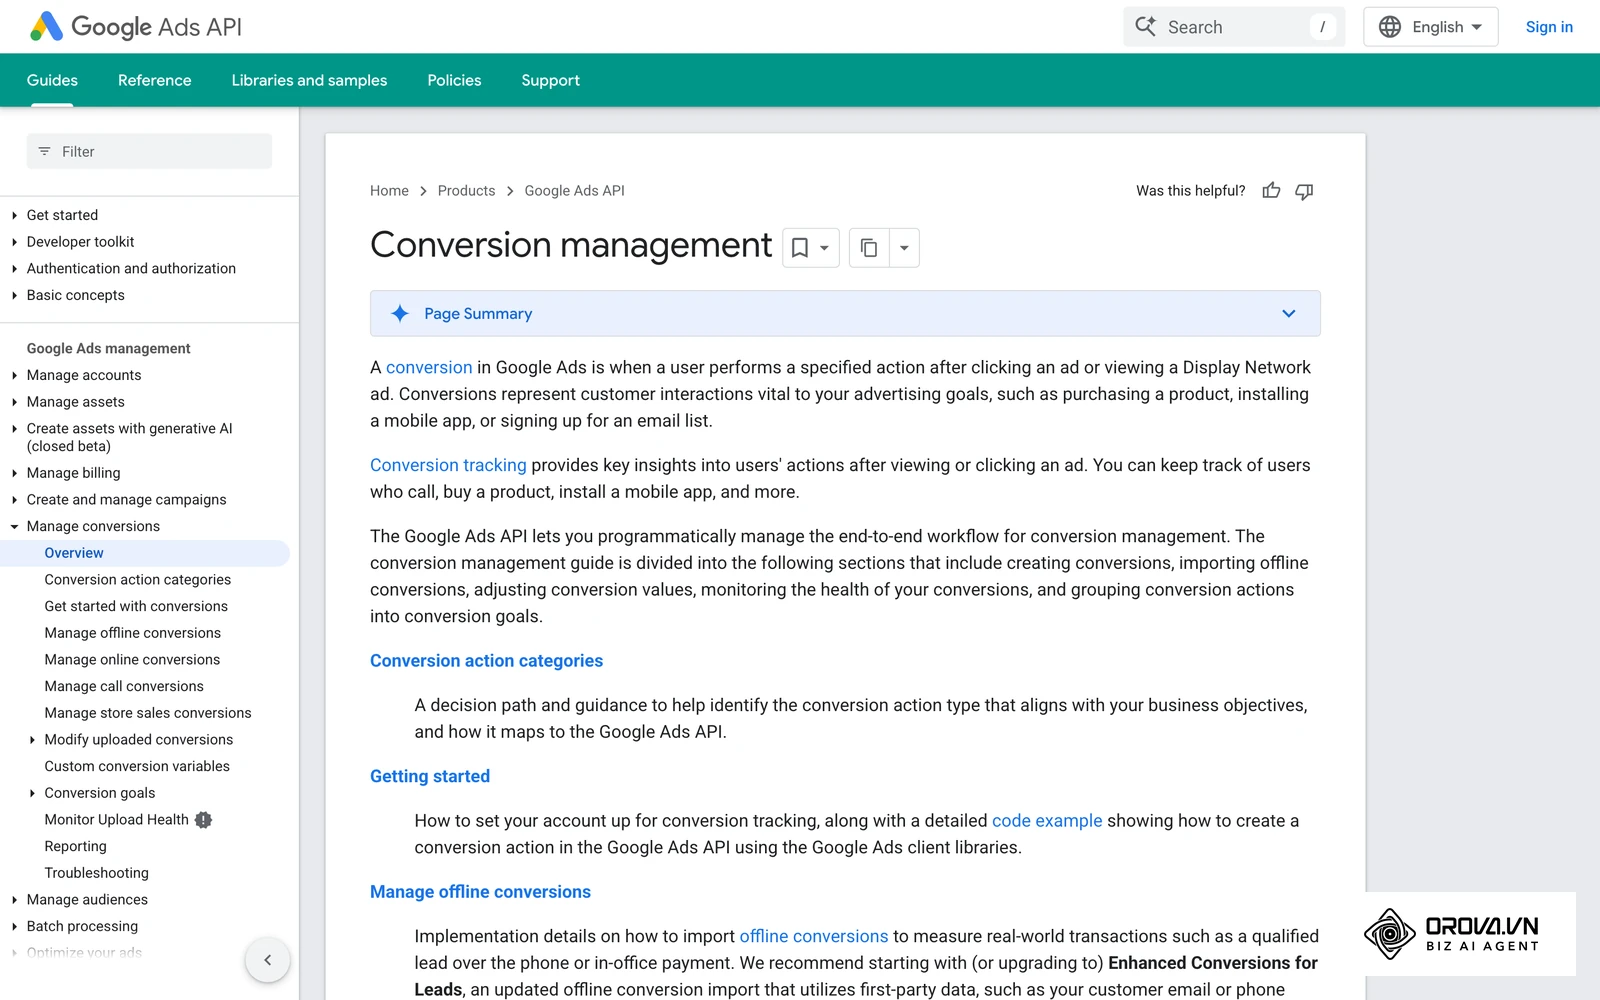Viewport: 1600px width, 1000px height.
Task: Click the bookmark icon beside page title
Action: pyautogui.click(x=800, y=248)
